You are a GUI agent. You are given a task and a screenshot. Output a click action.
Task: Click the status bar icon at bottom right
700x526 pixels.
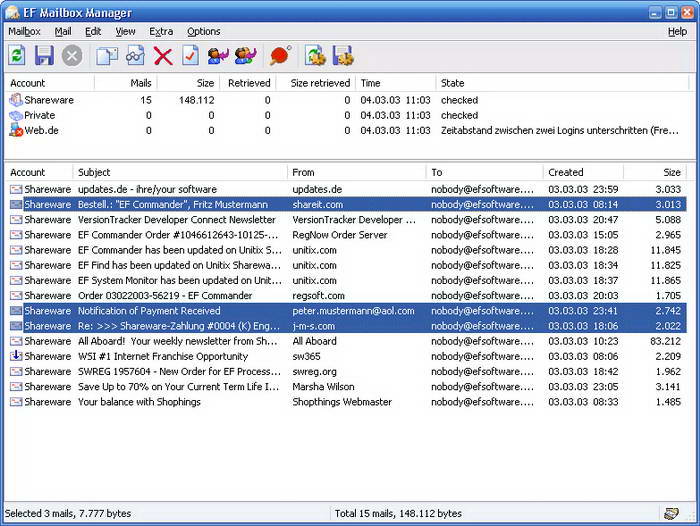672,513
